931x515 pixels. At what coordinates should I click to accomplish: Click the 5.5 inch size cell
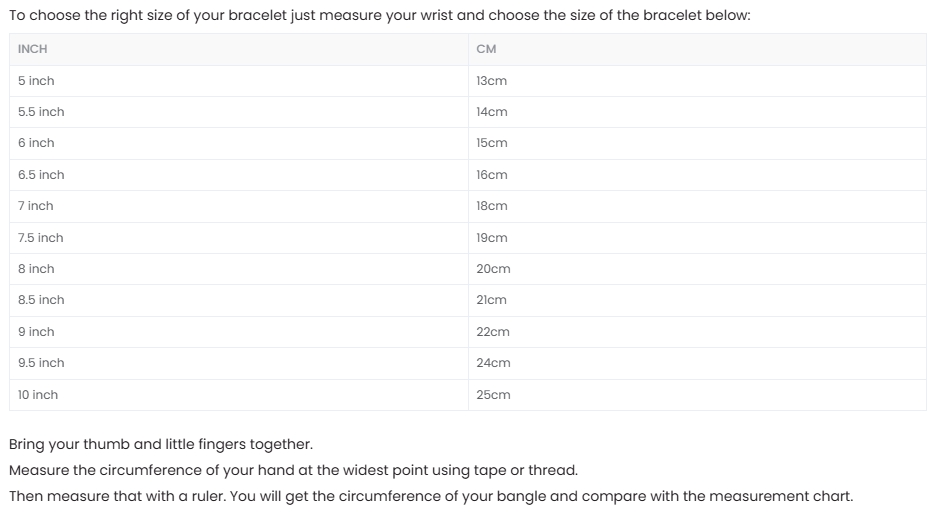click(239, 112)
